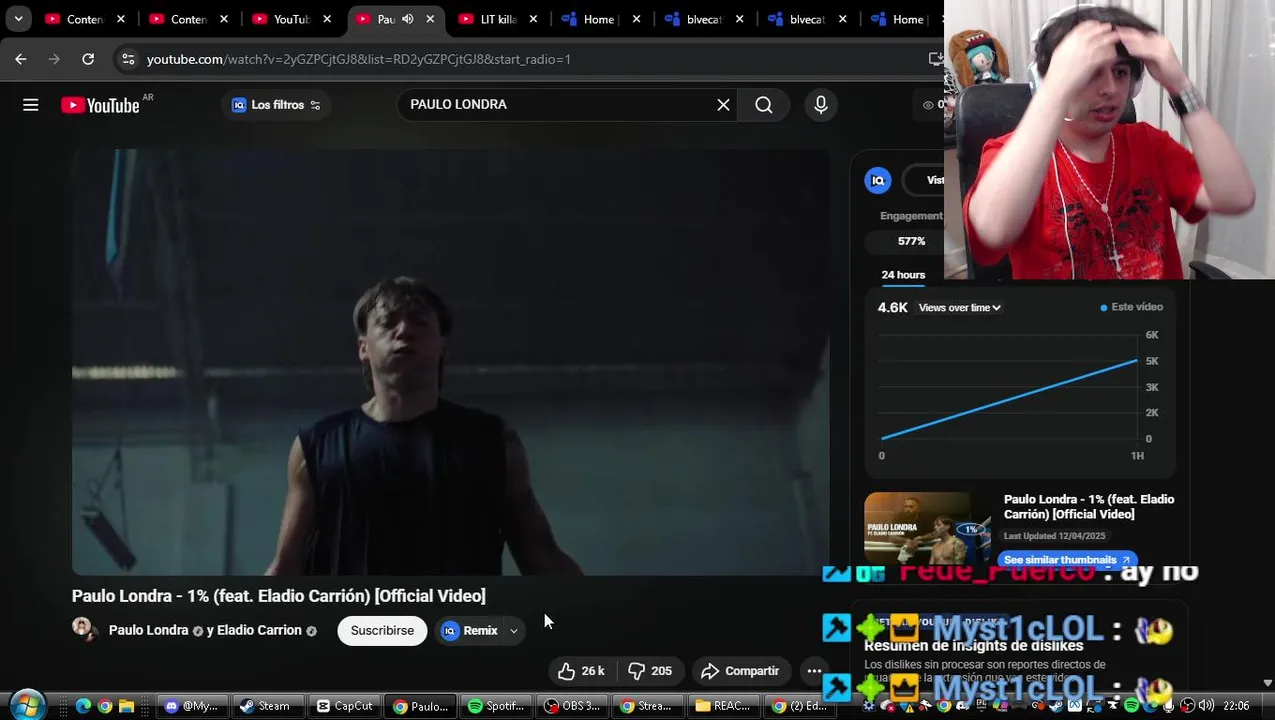This screenshot has height=720, width=1275.
Task: Open the channel avatar picture
Action: click(84, 629)
